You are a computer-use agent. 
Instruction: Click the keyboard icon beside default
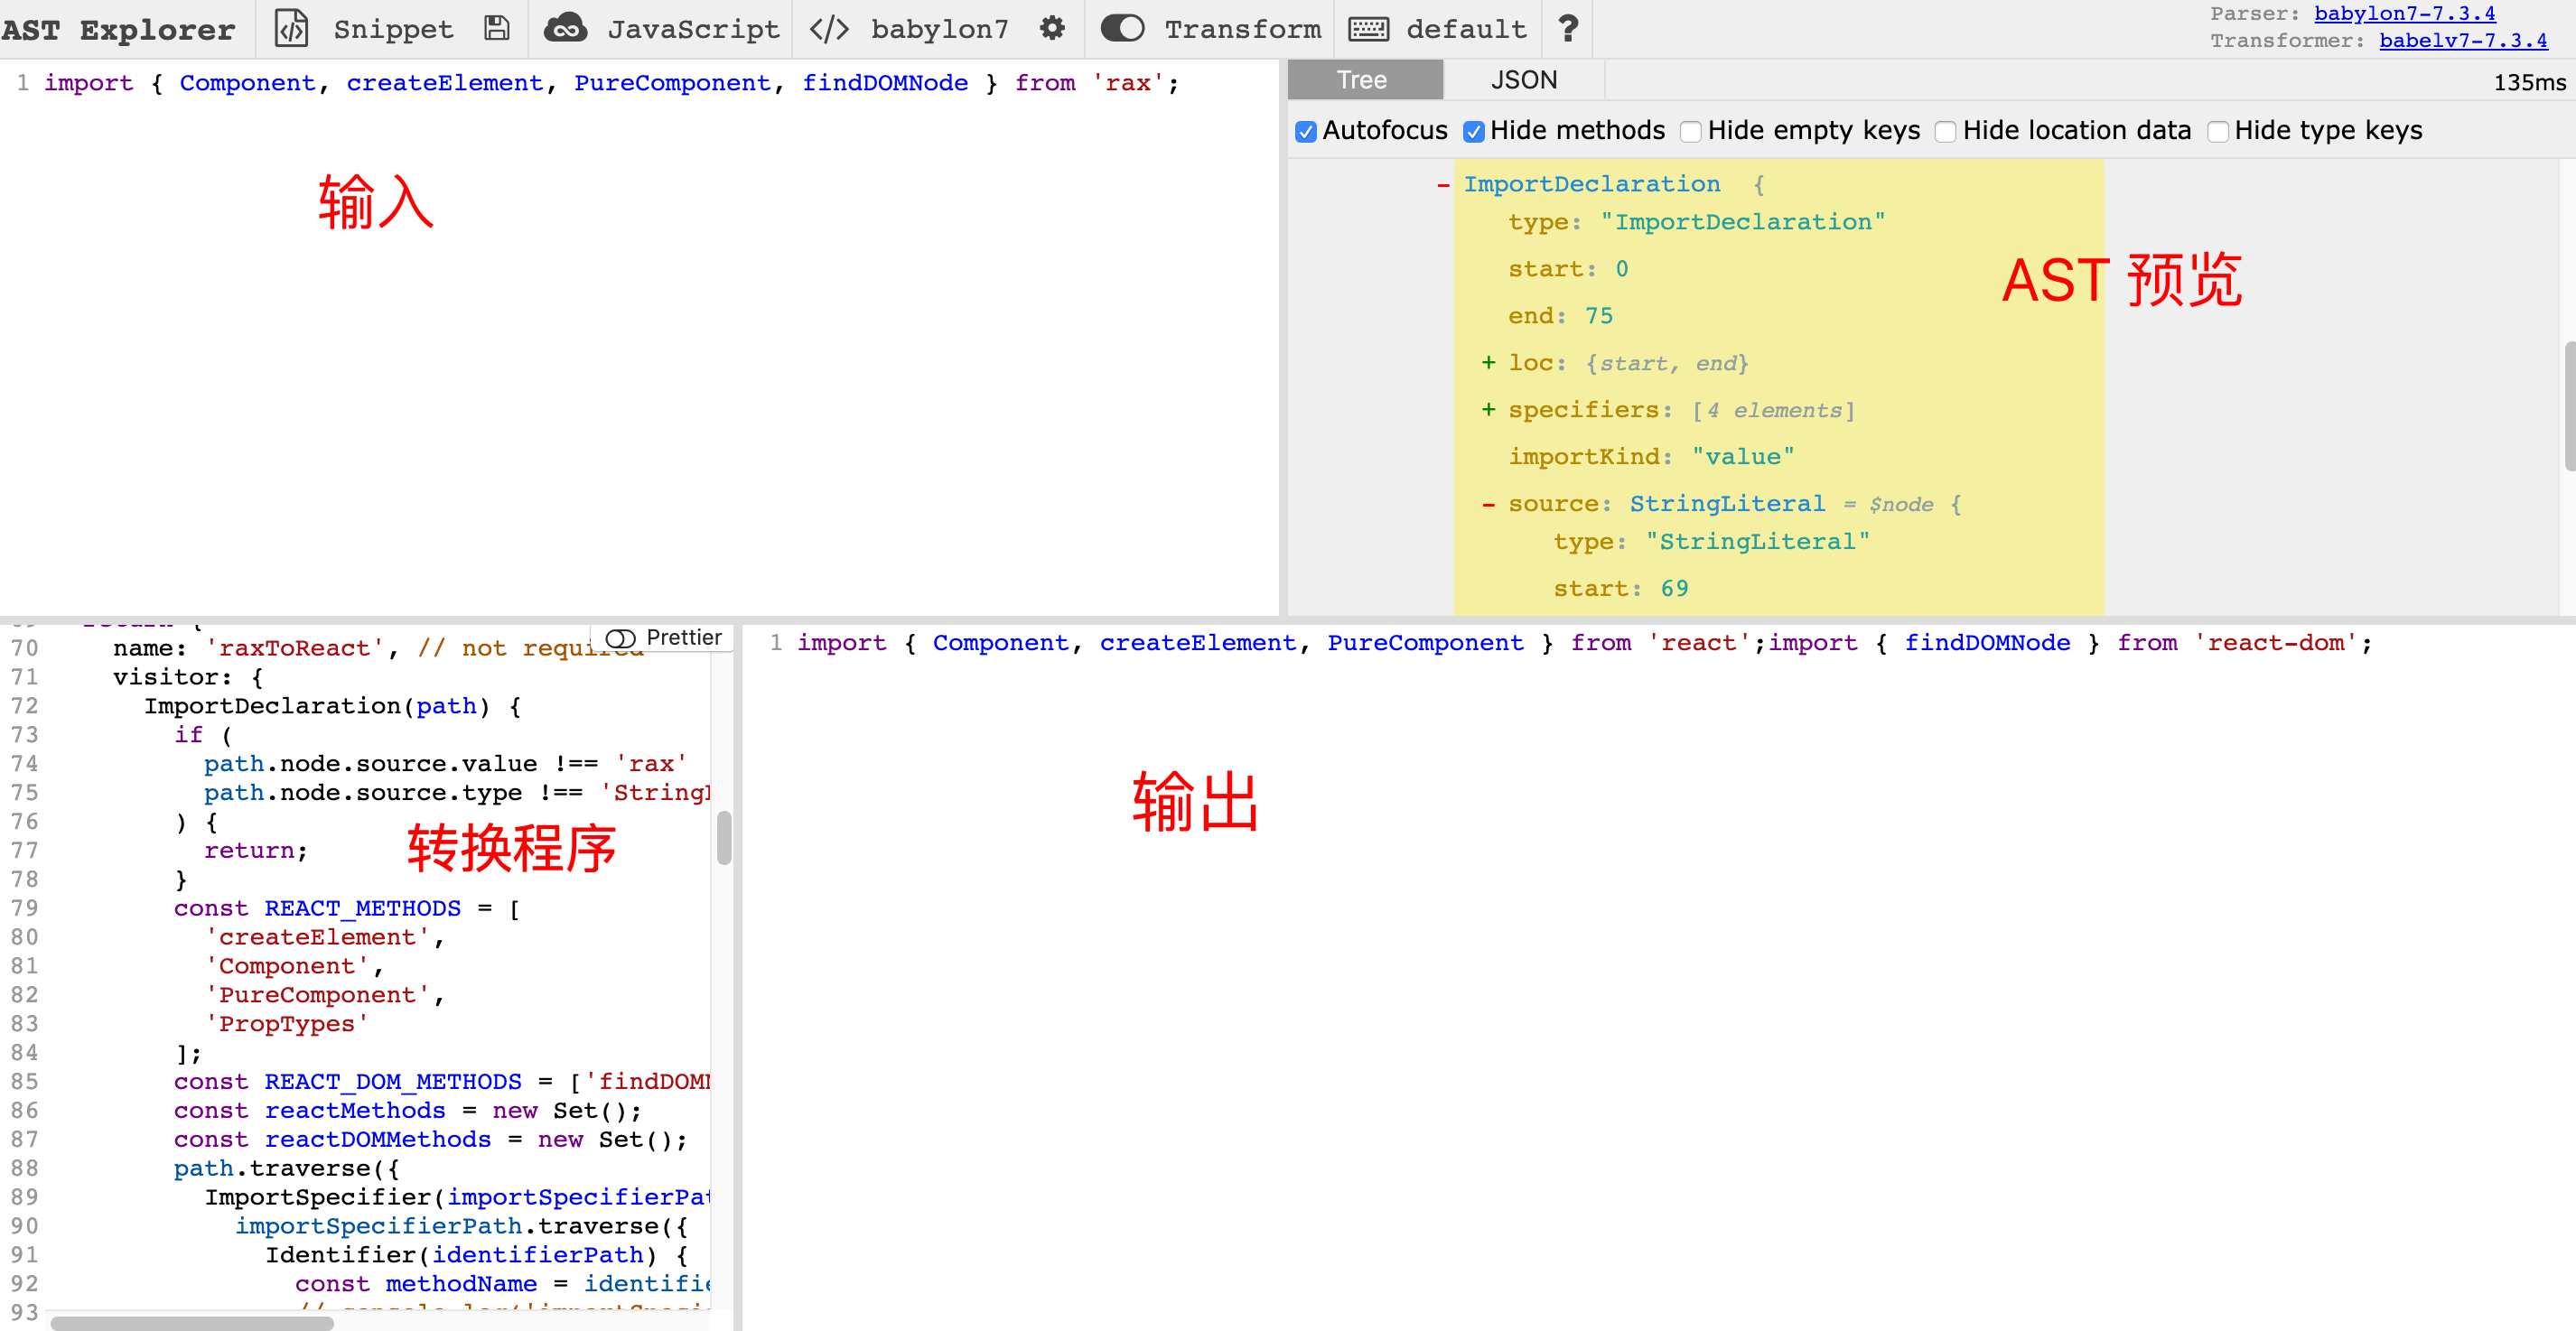pos(1368,29)
